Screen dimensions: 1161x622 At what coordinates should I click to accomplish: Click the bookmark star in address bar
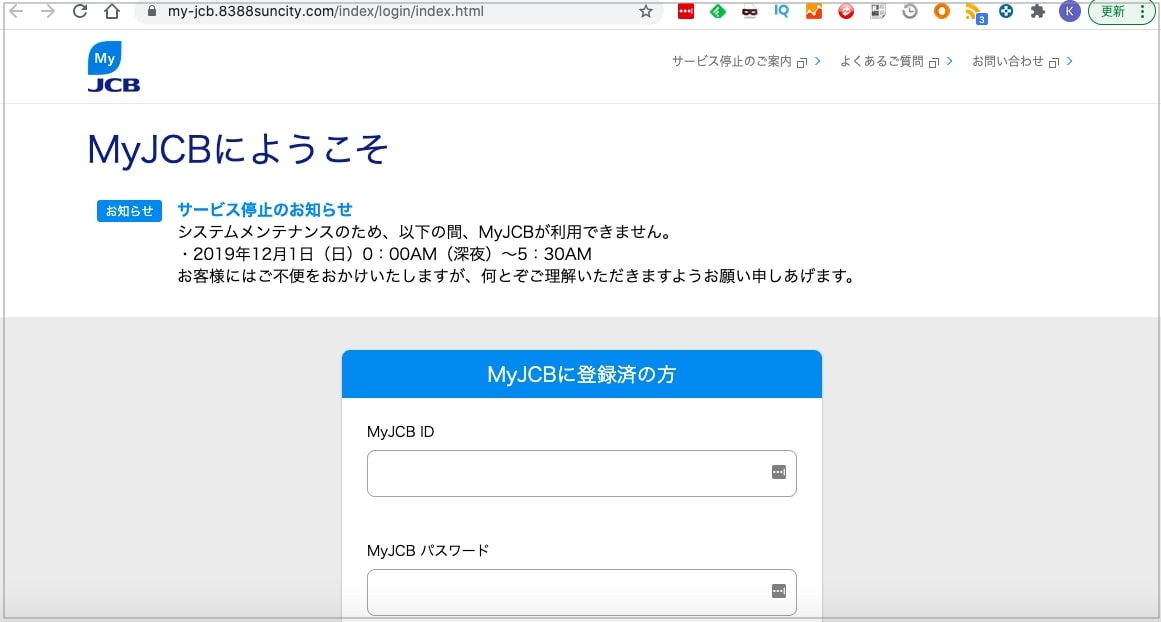coord(646,12)
